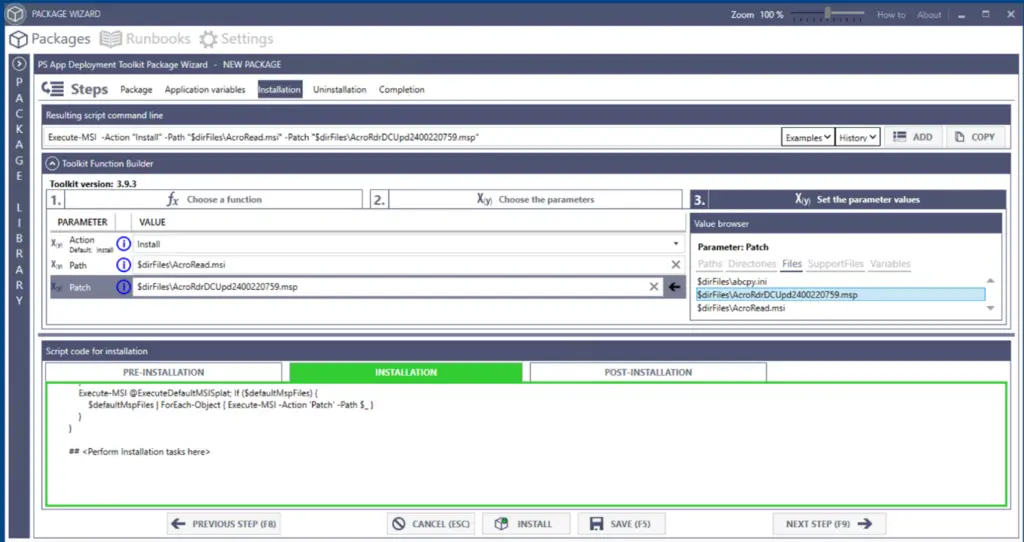Click the INSTALL button
This screenshot has width=1024, height=542.
[x=525, y=524]
